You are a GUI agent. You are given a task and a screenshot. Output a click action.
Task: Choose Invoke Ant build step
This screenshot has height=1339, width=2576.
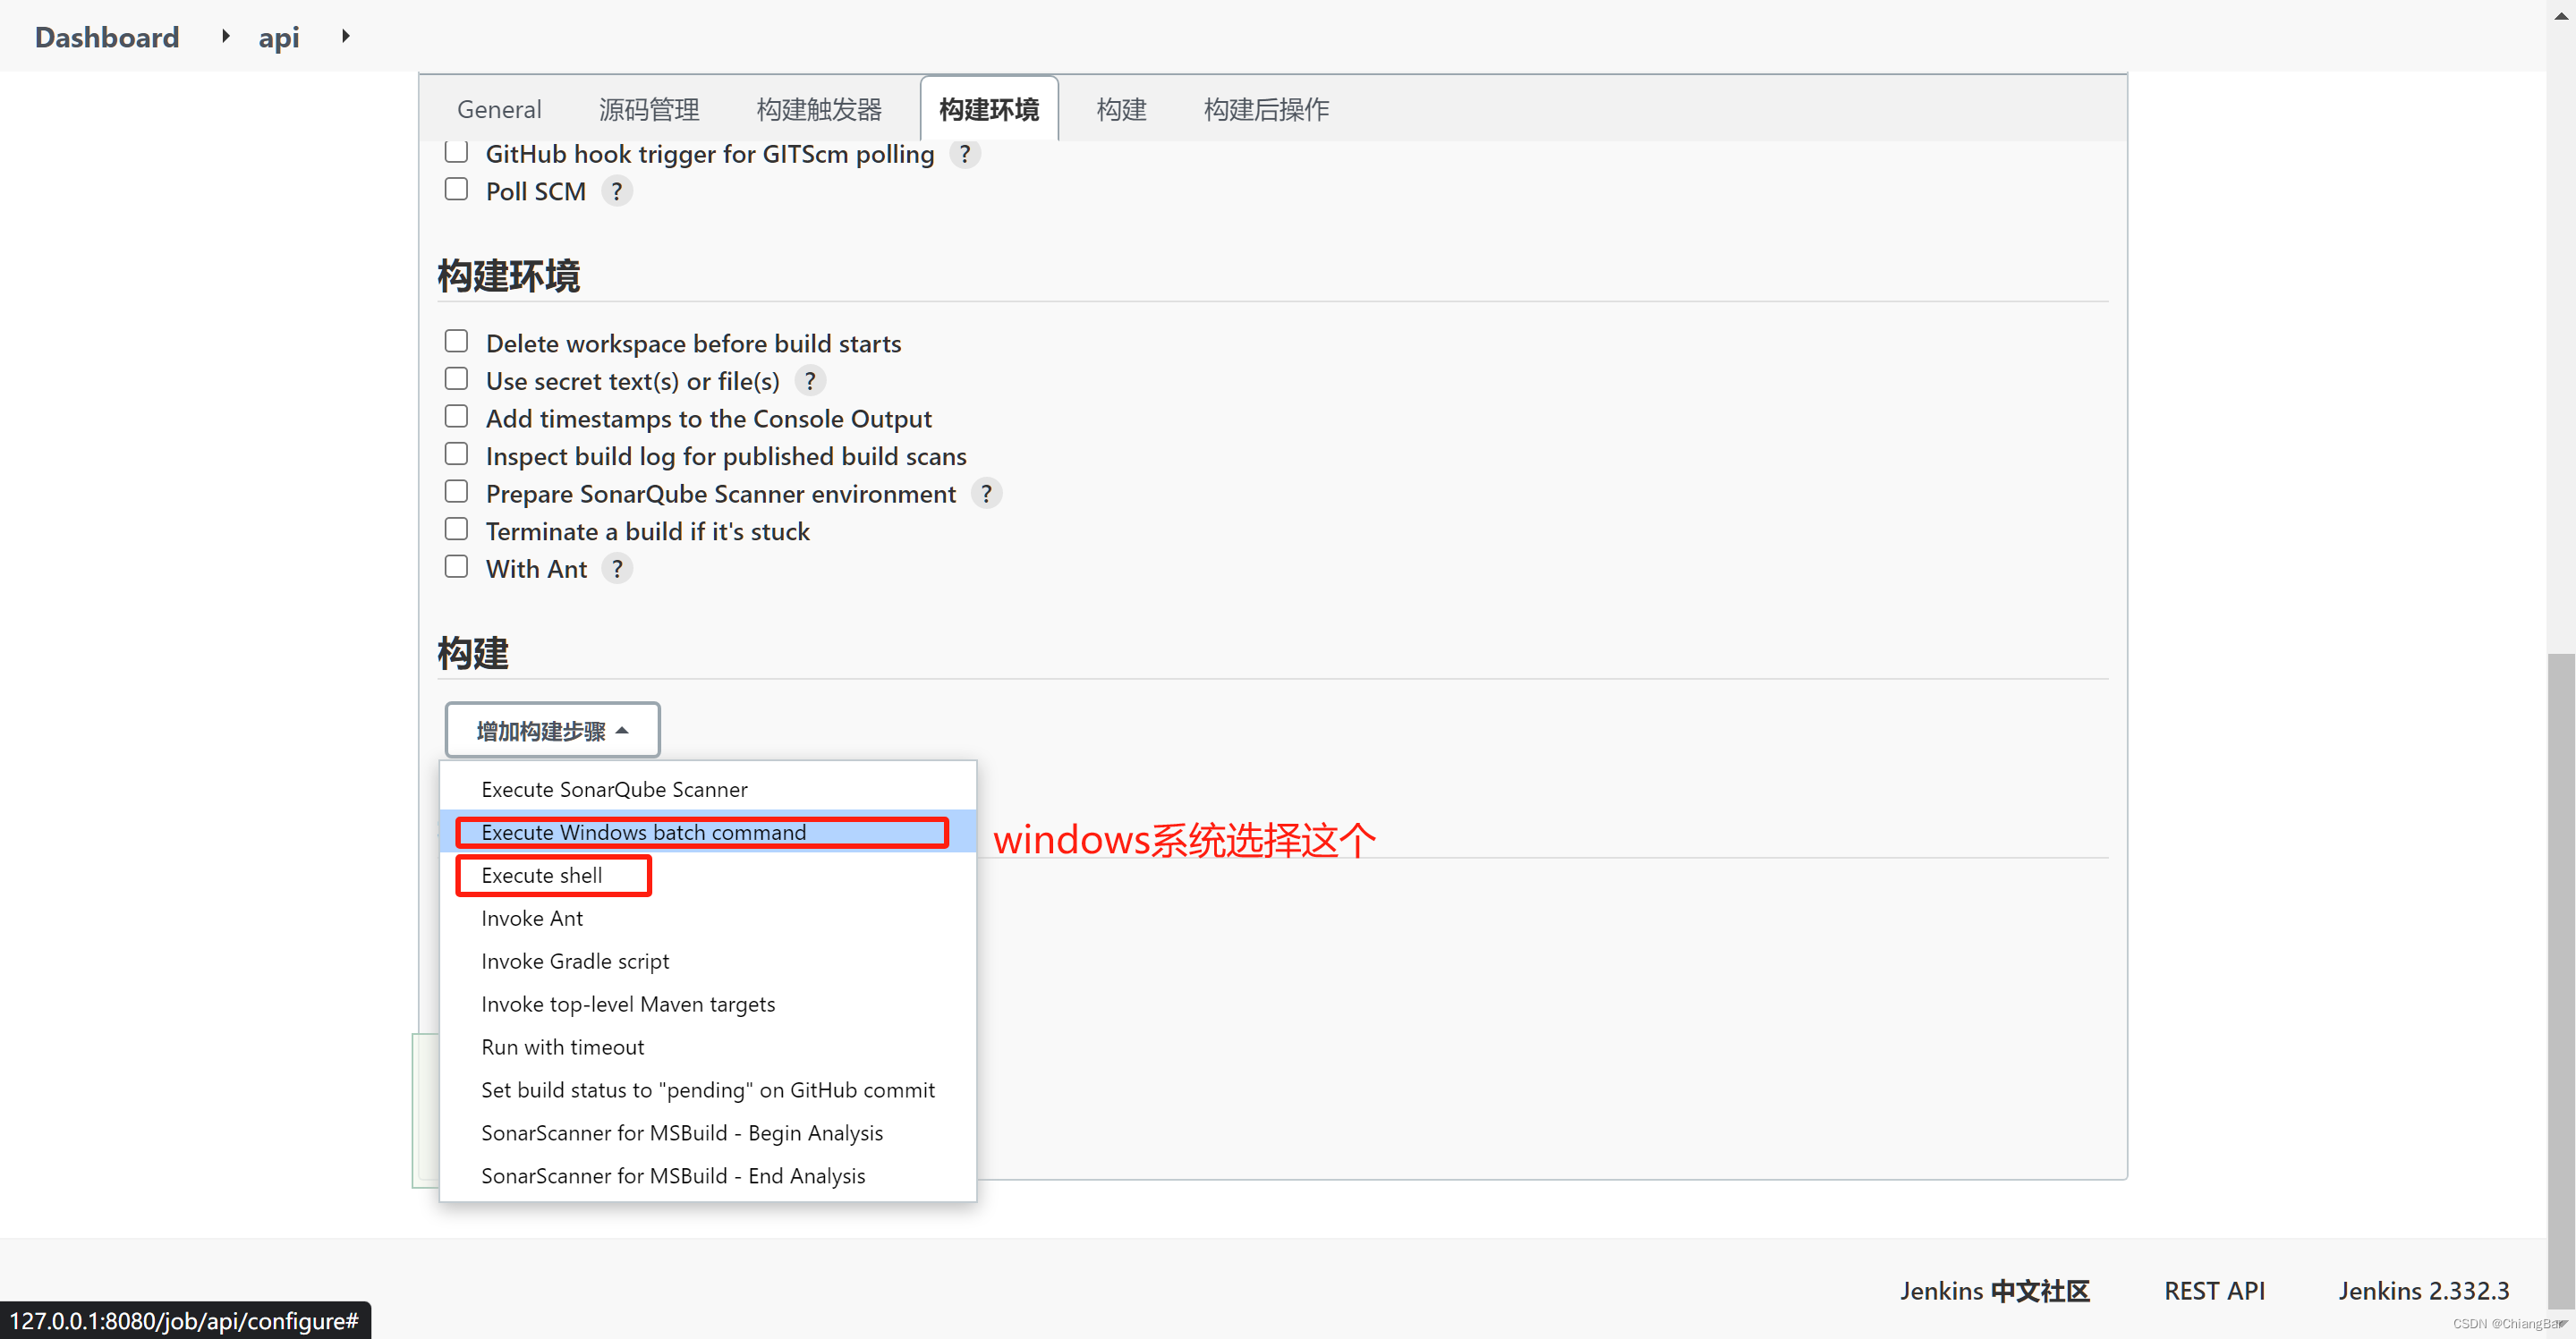[708, 918]
